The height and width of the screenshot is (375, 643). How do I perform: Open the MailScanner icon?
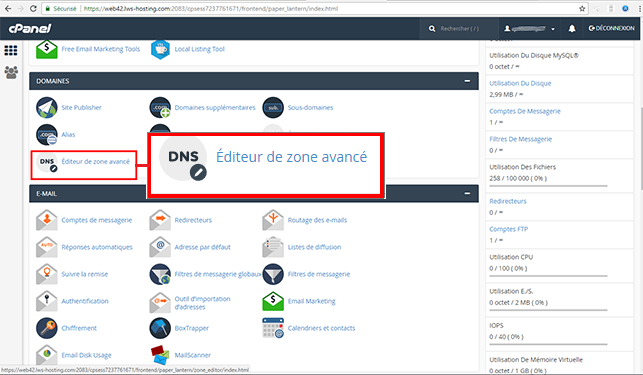tap(160, 355)
